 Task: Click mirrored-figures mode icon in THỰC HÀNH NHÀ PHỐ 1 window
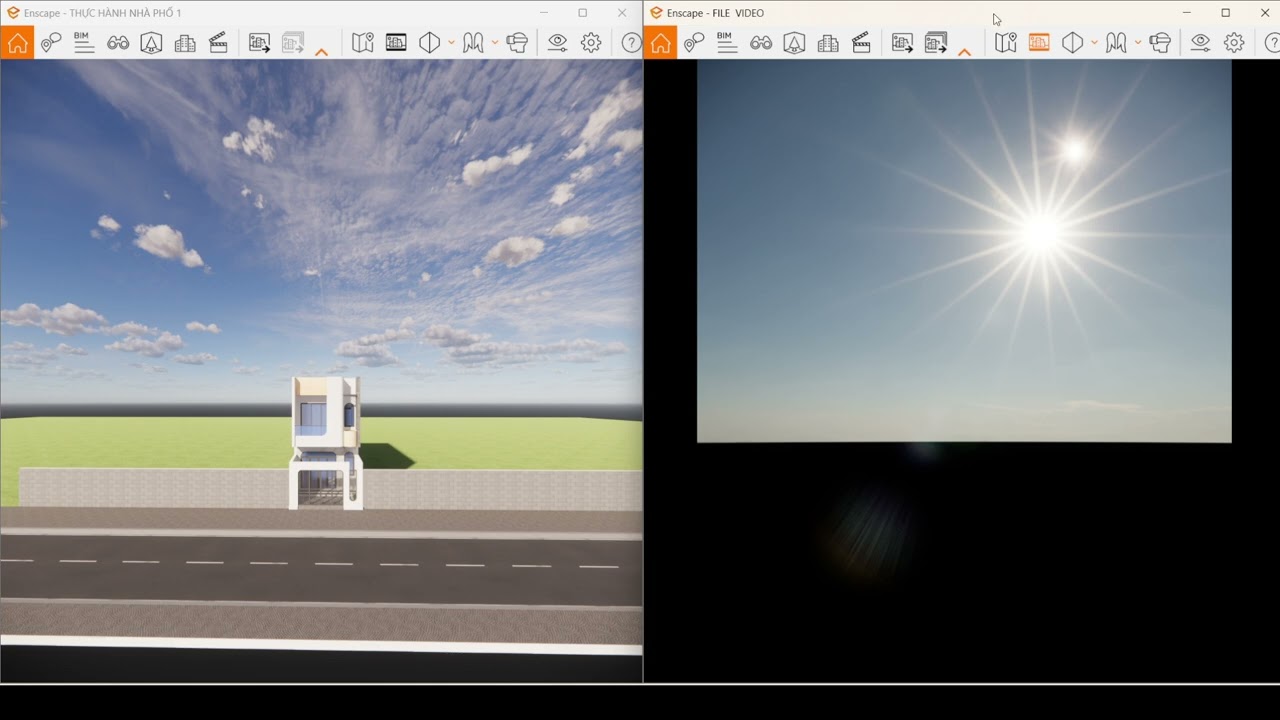tap(473, 43)
